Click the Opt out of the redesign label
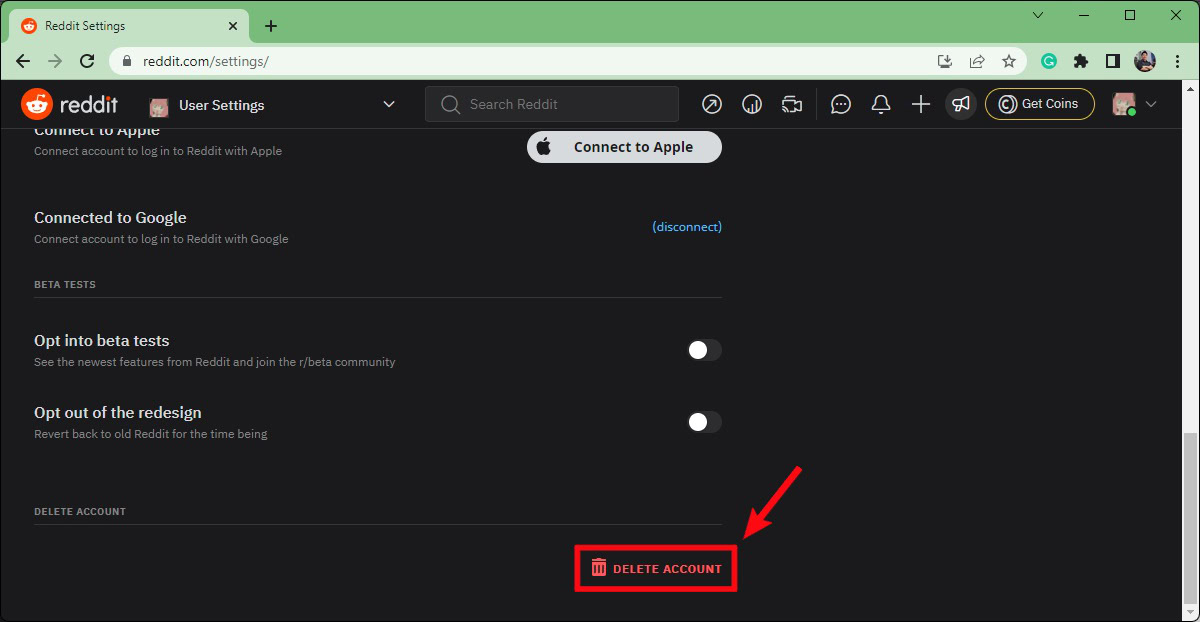Image resolution: width=1200 pixels, height=622 pixels. pos(118,413)
